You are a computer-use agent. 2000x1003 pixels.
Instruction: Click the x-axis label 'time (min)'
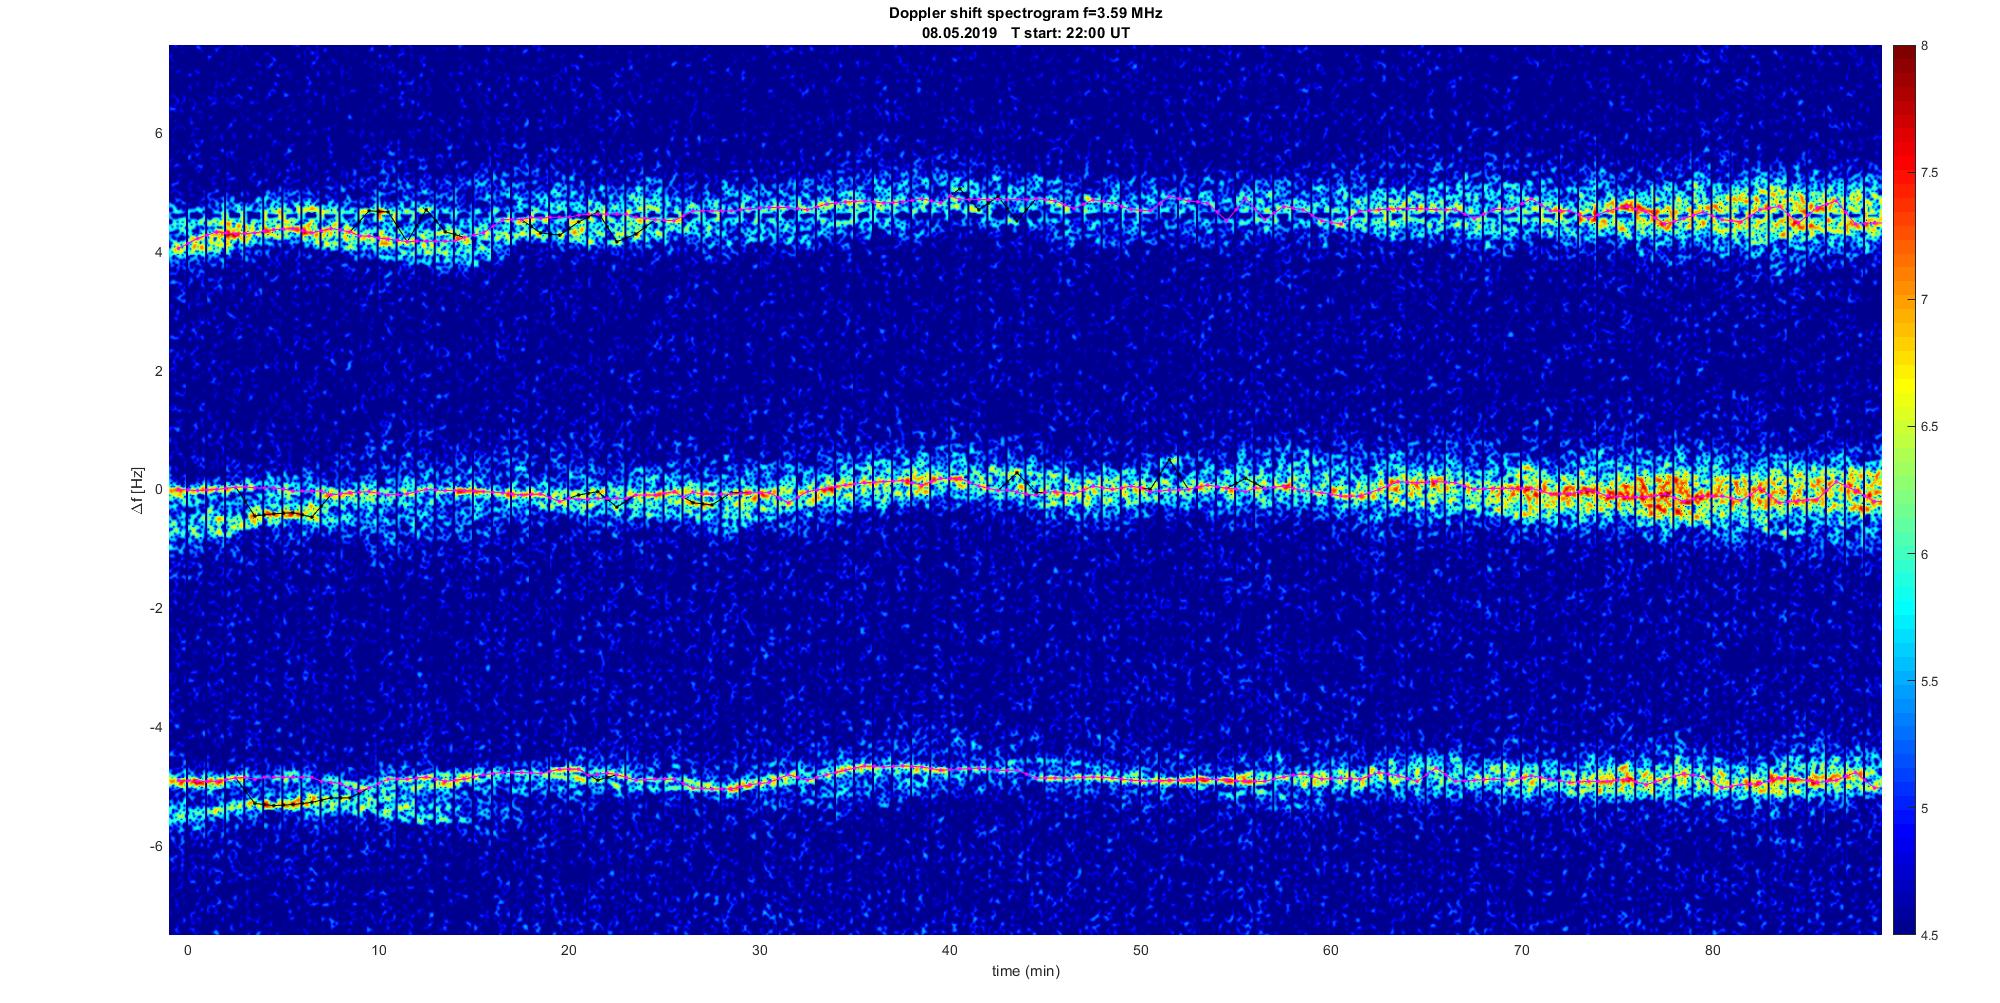(1025, 971)
